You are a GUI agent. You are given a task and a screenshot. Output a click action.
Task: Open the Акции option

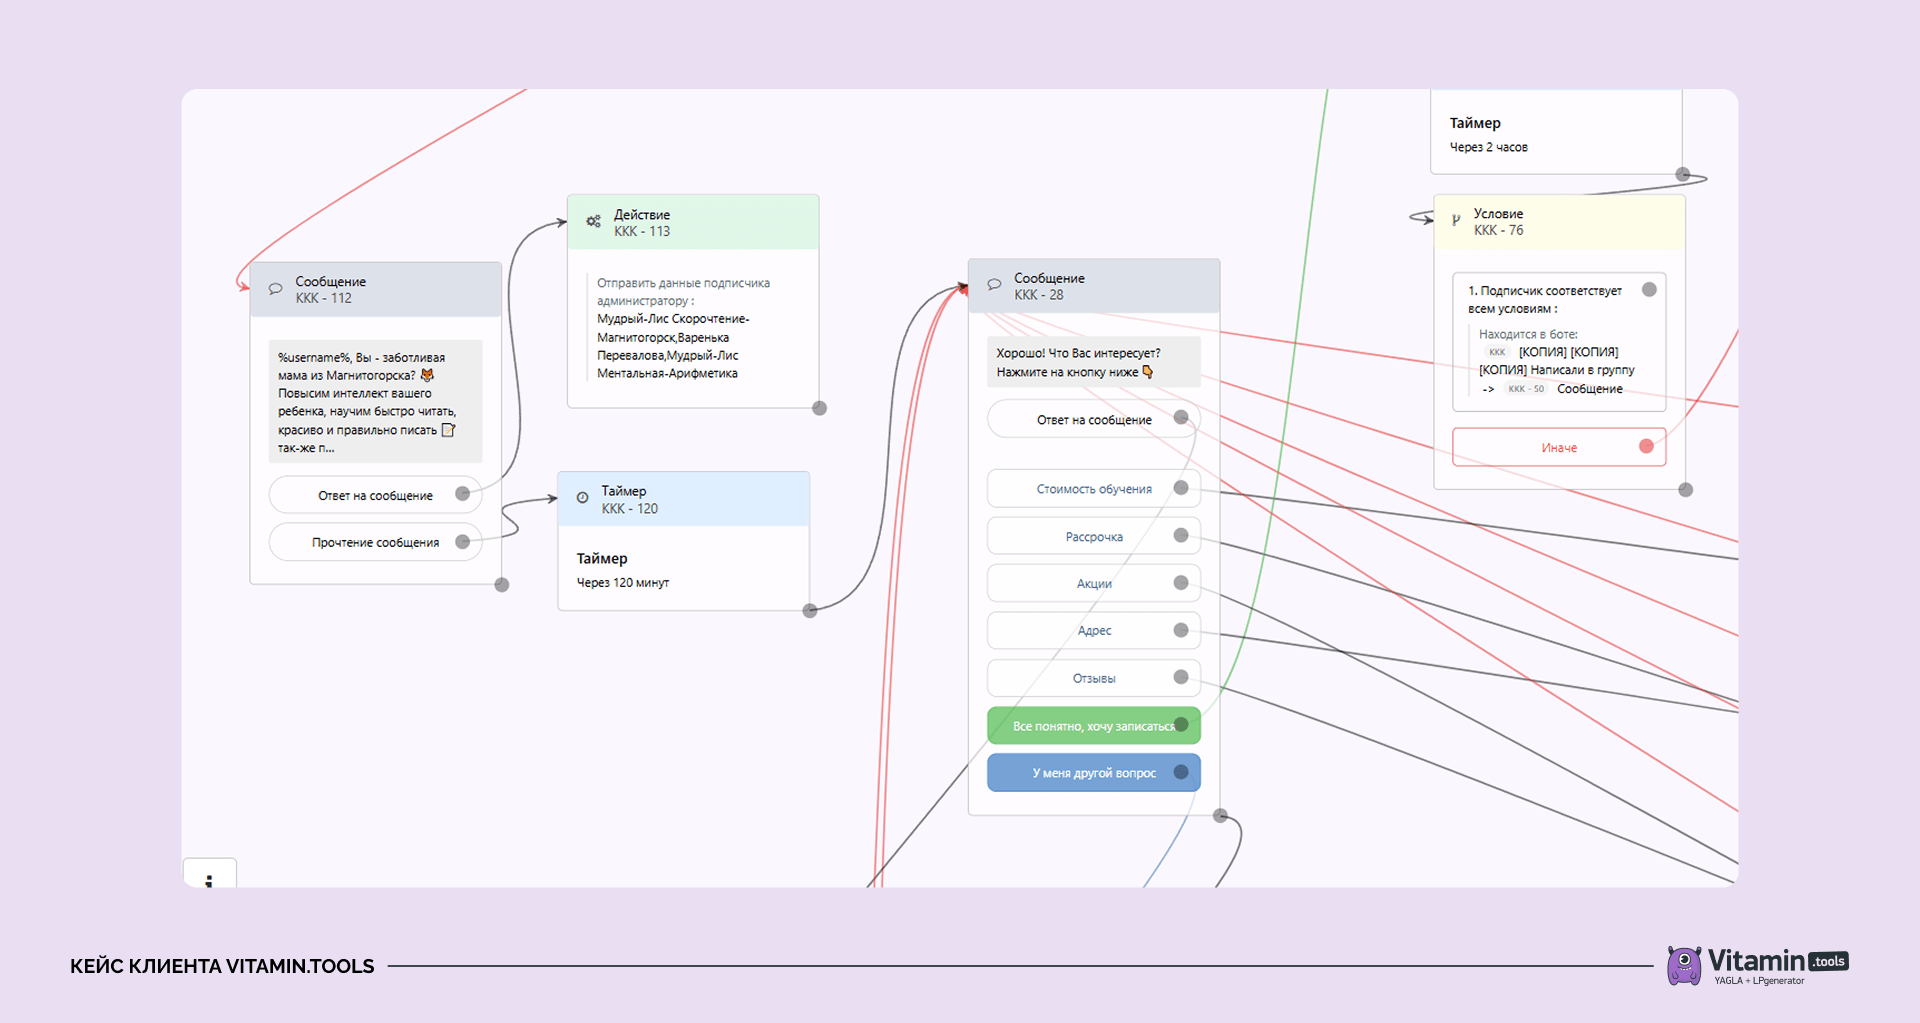coord(1094,584)
